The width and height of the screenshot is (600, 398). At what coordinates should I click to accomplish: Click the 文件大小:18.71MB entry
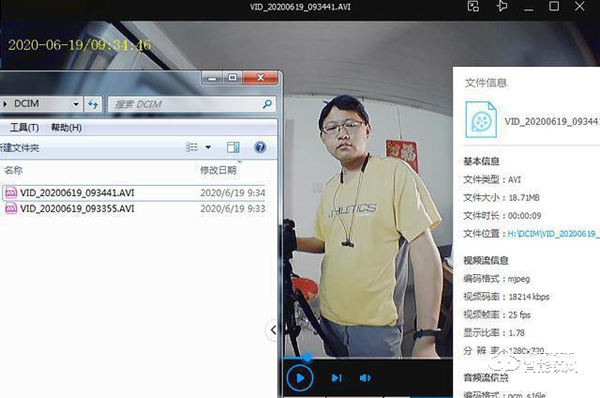click(501, 197)
